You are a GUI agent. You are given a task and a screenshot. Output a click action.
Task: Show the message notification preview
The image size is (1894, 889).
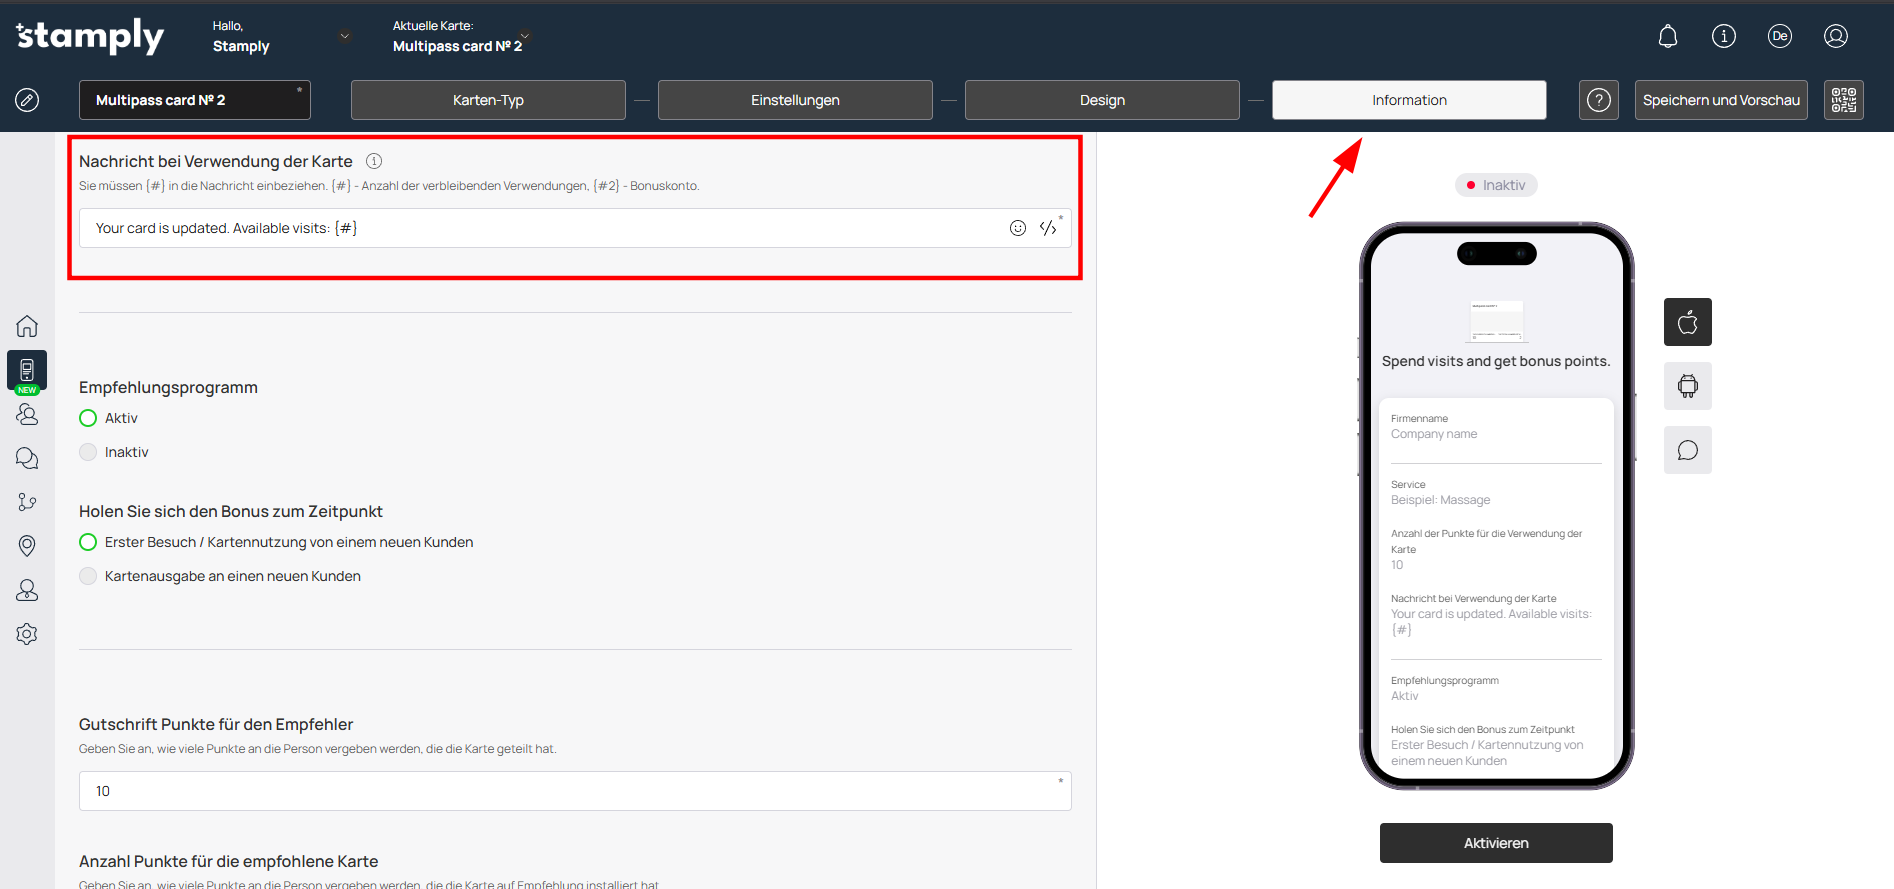point(1687,450)
